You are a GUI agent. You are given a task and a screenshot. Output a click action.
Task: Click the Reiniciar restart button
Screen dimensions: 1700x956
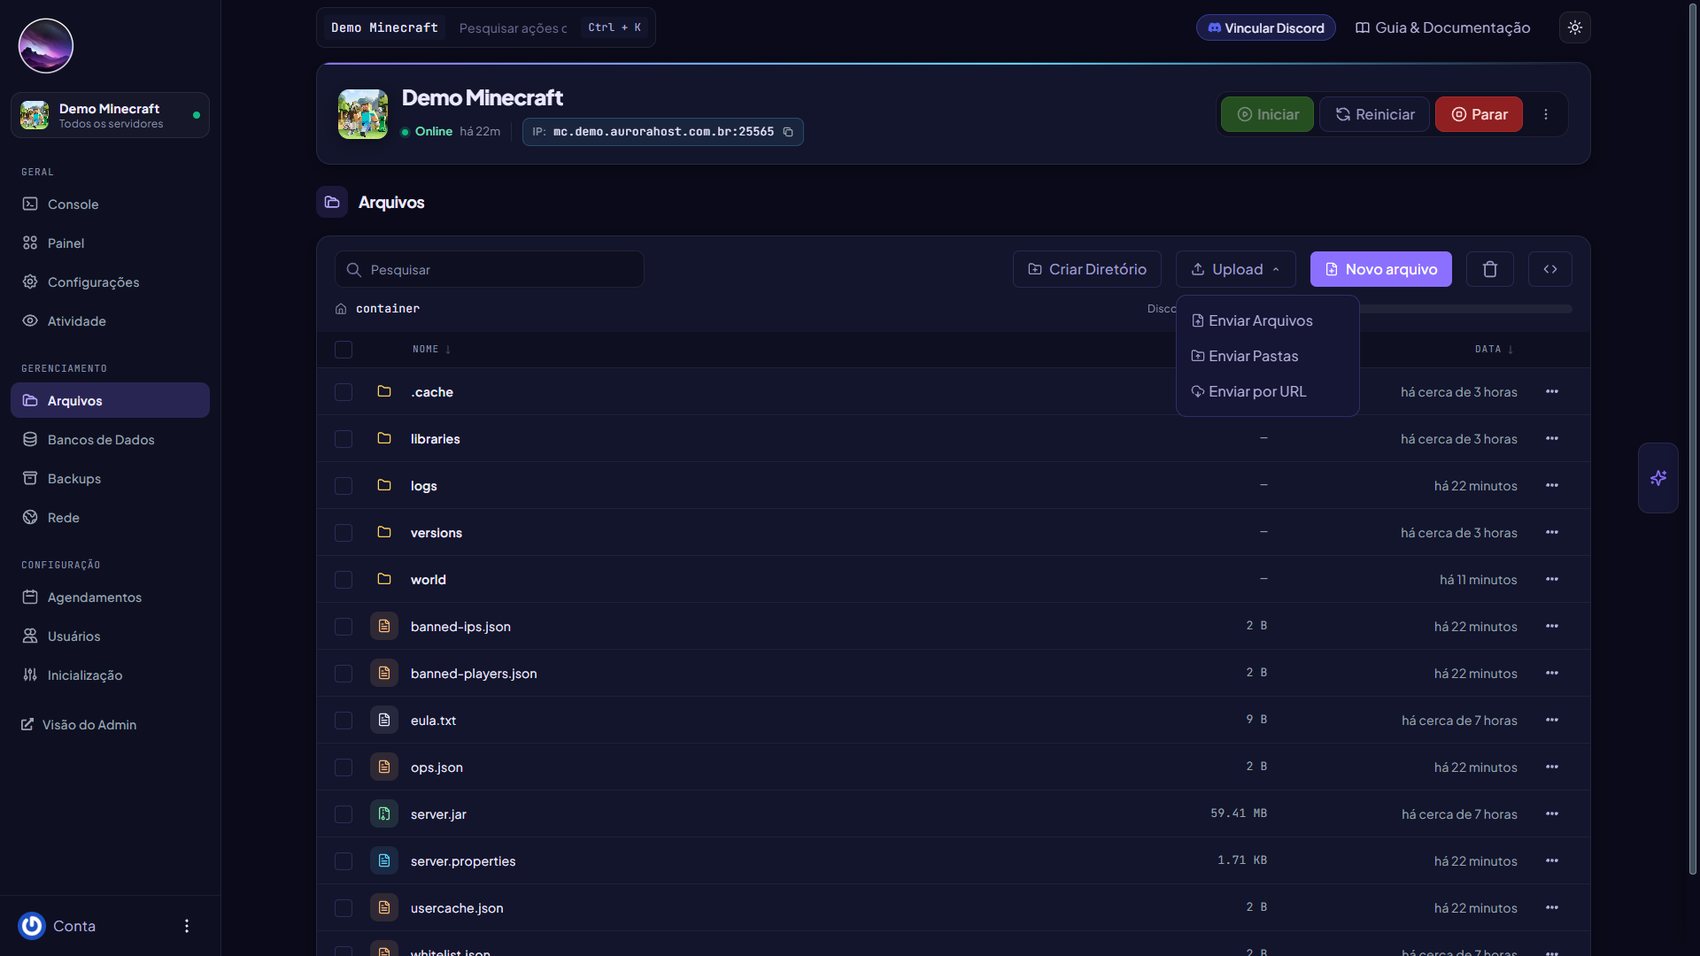coord(1374,114)
